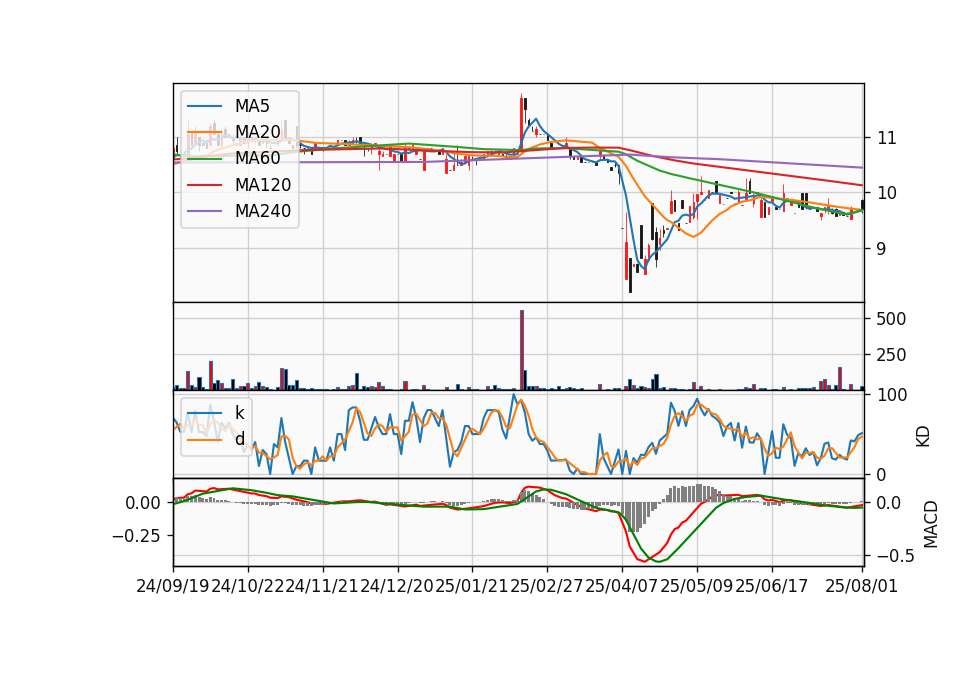The image size is (960, 690).
Task: Click the date label 24/09/19
Action: click(x=173, y=586)
